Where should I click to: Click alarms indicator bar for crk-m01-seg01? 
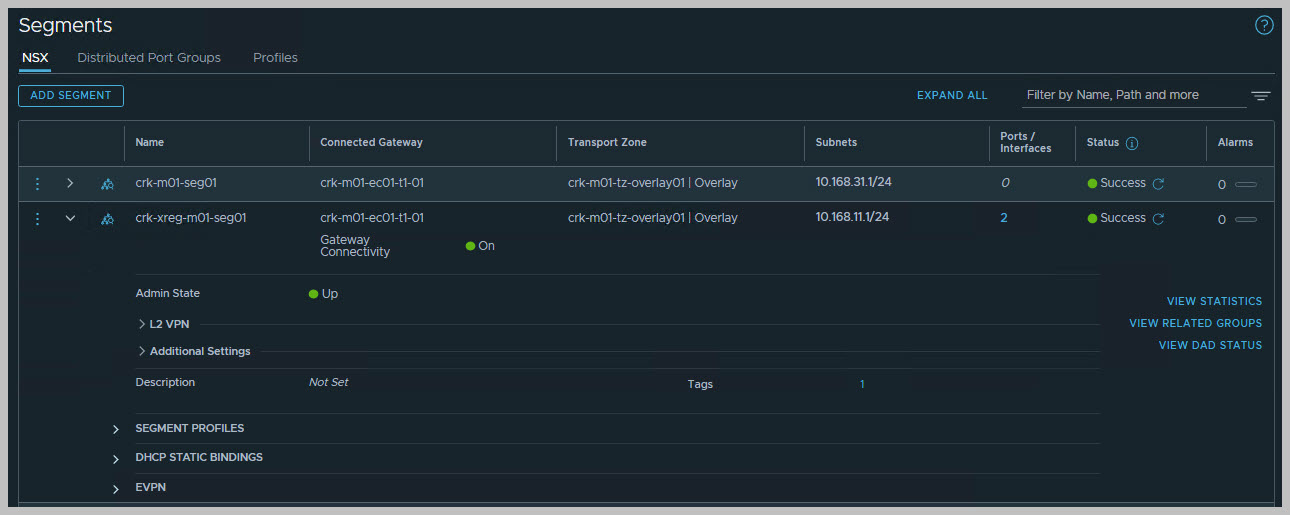1245,185
